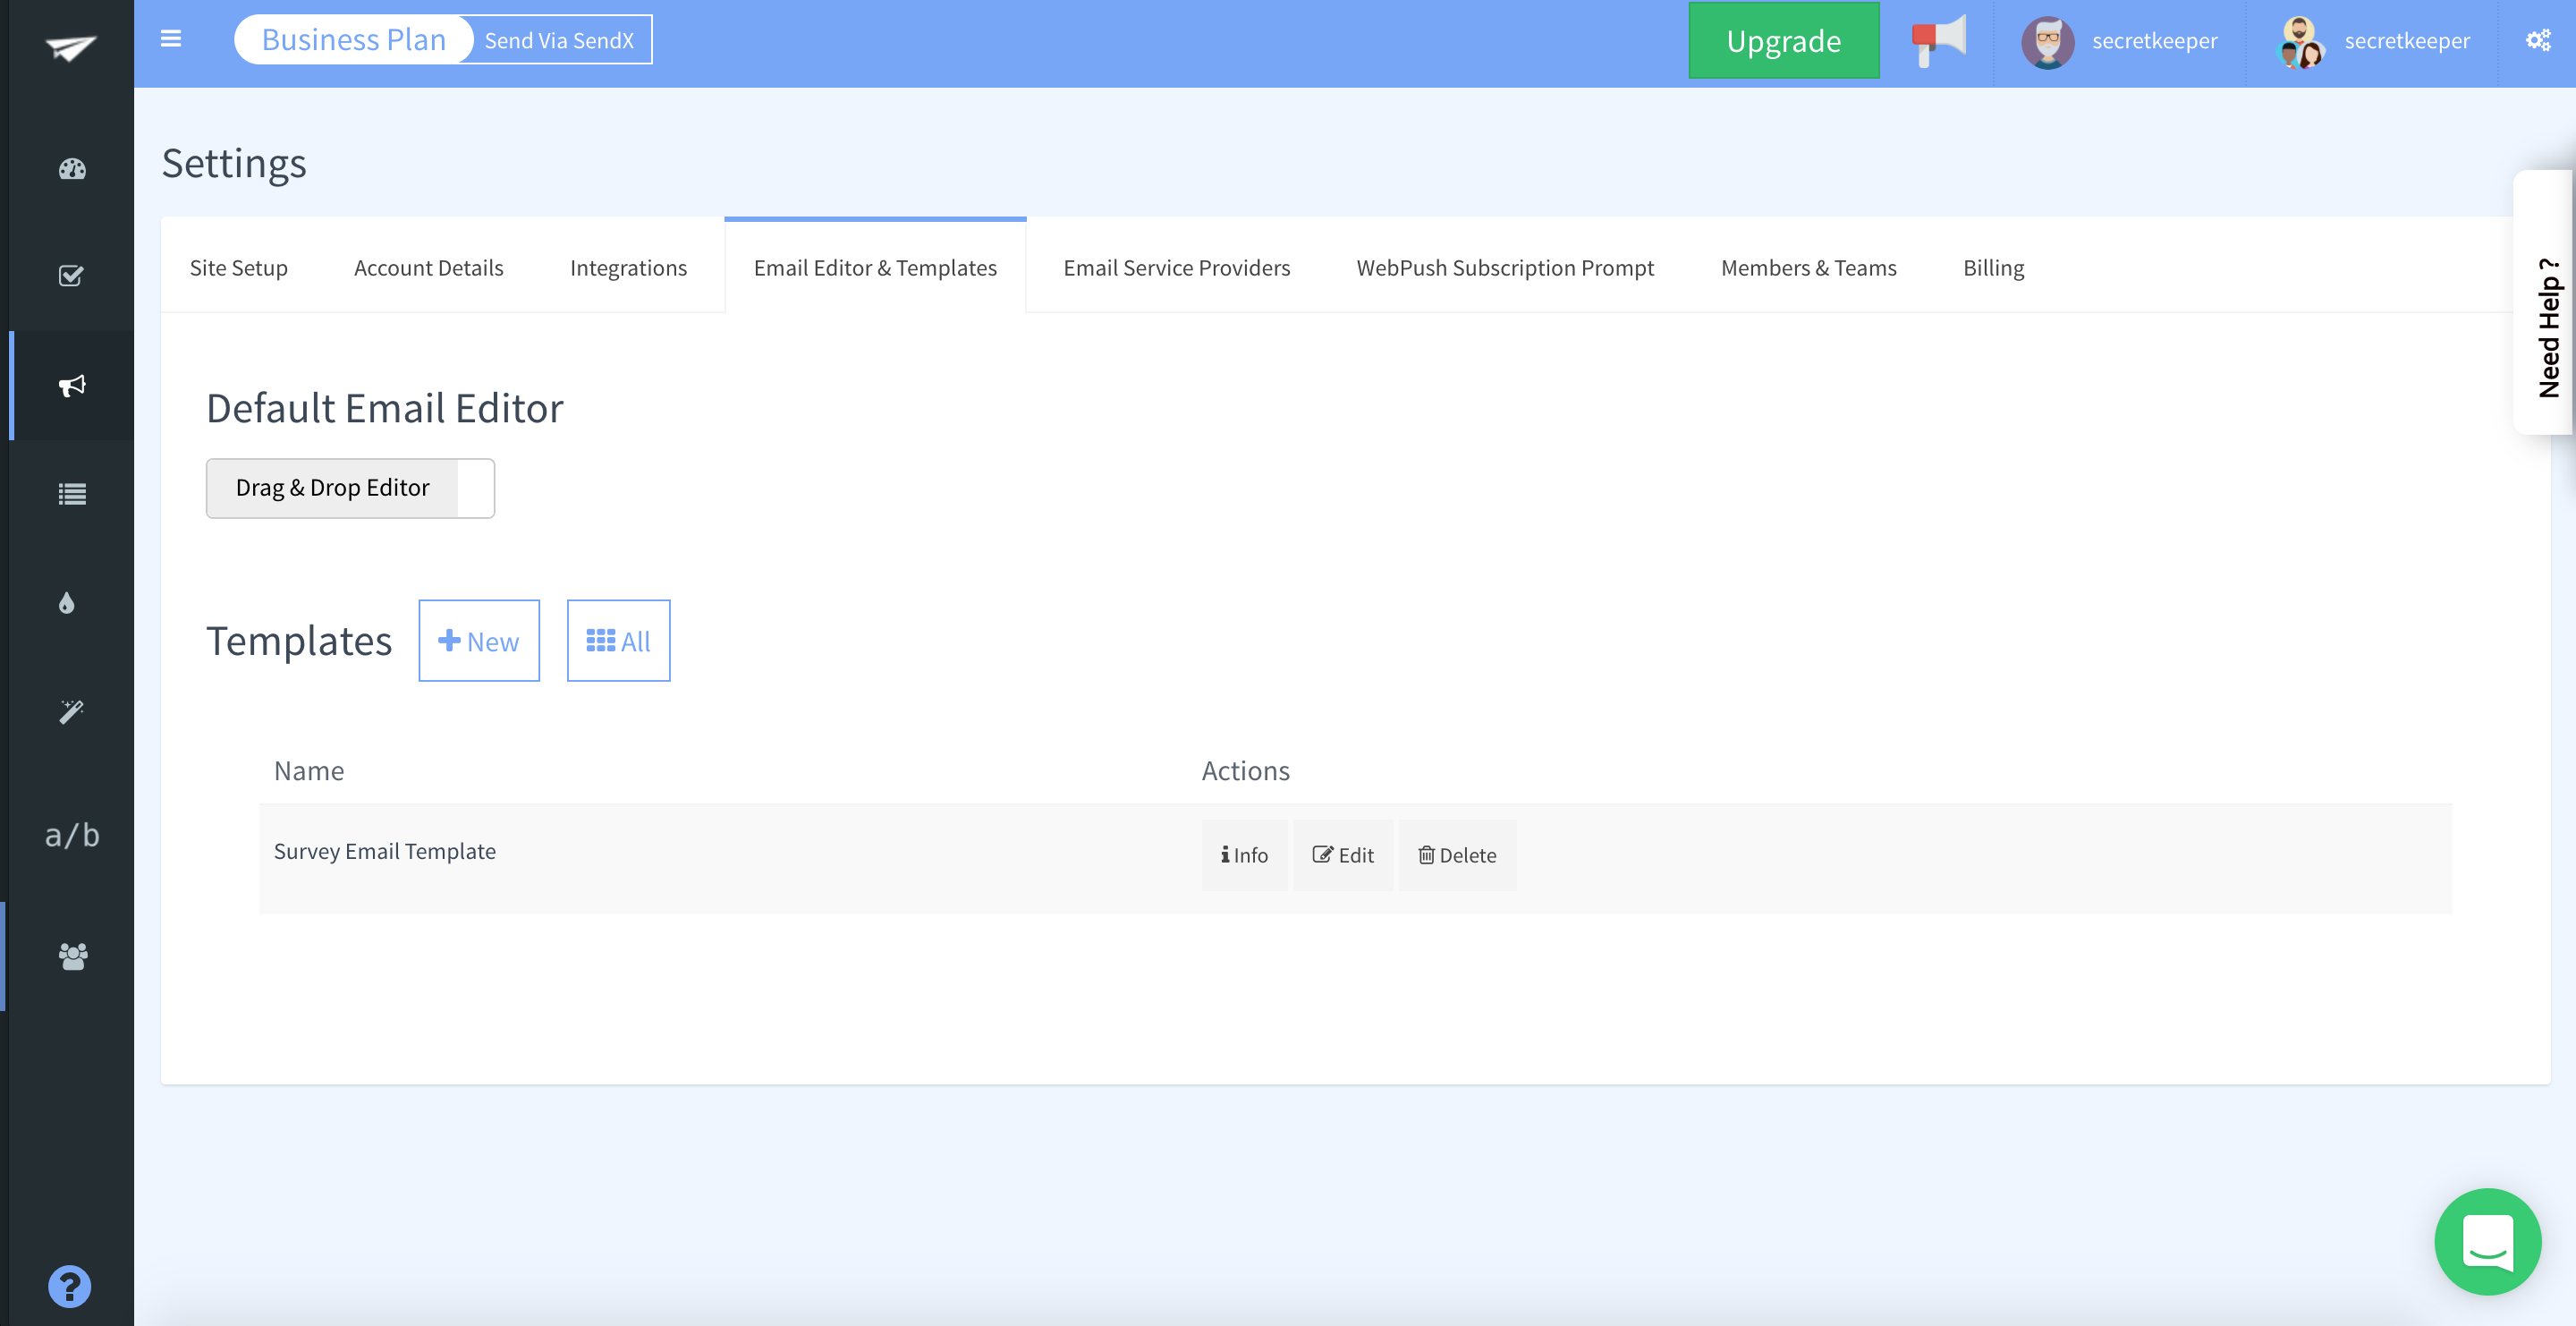Screen dimensions: 2576x1326
Task: Click the Actions column header
Action: tap(1245, 770)
